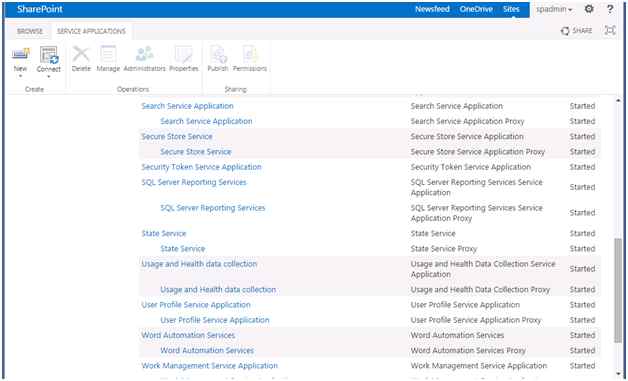The height and width of the screenshot is (381, 628).
Task: Select the 'Secure Store Service Application Proxy' text
Action: click(x=477, y=152)
